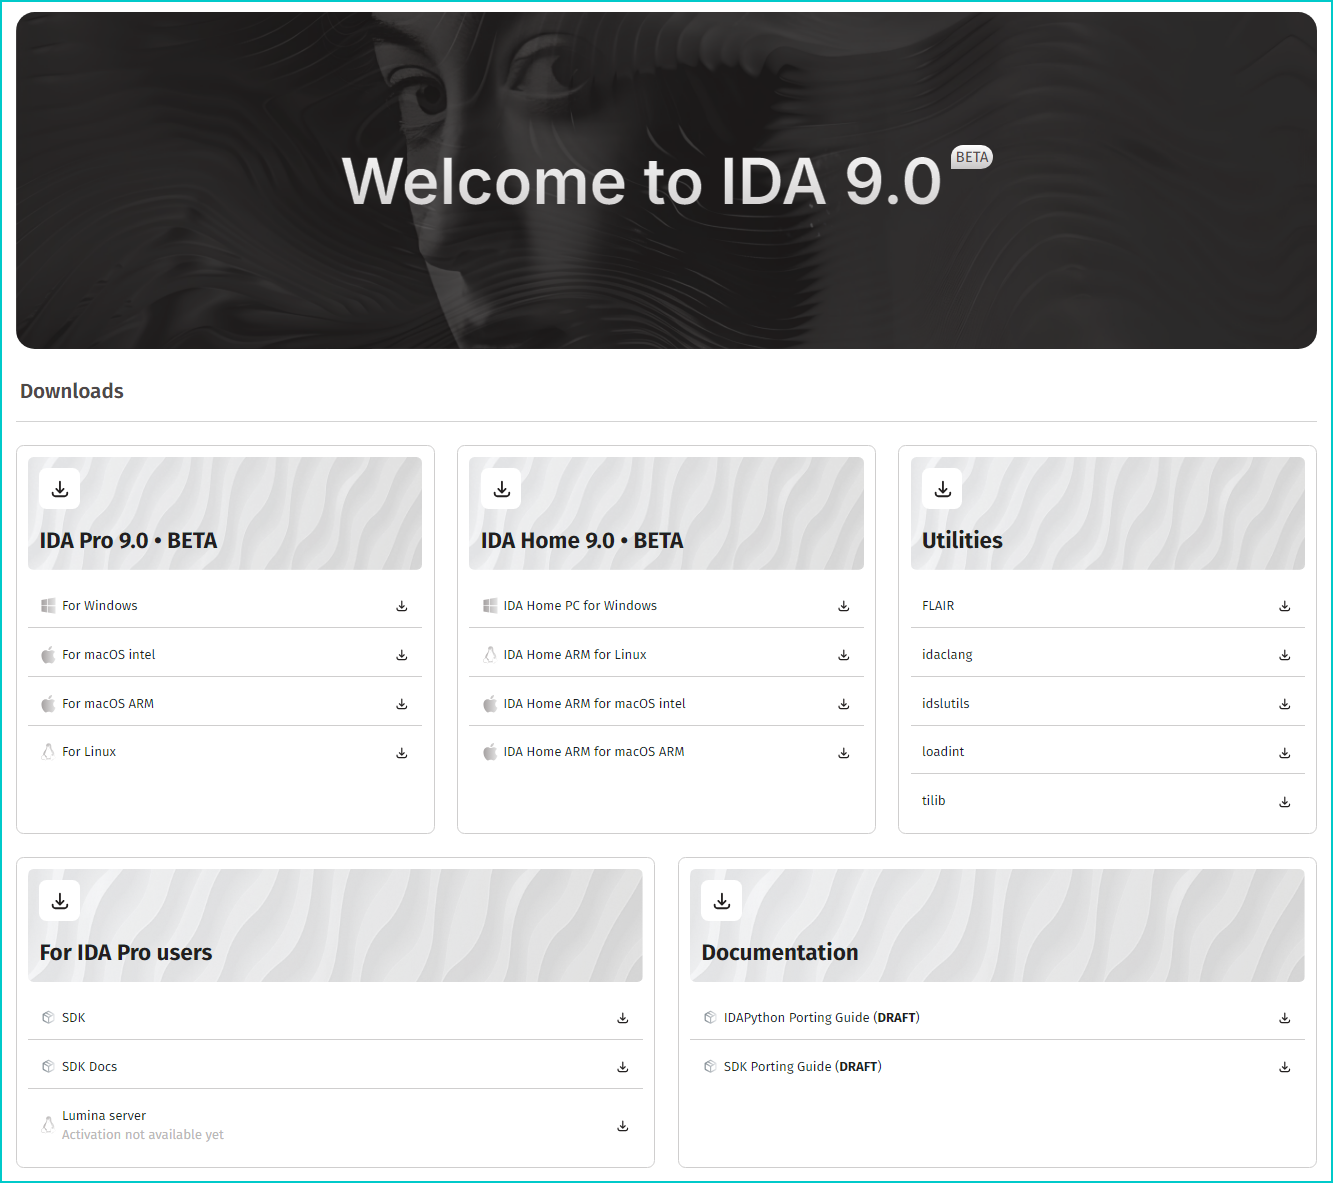
Task: Click download icon beside tilib
Action: [1285, 802]
